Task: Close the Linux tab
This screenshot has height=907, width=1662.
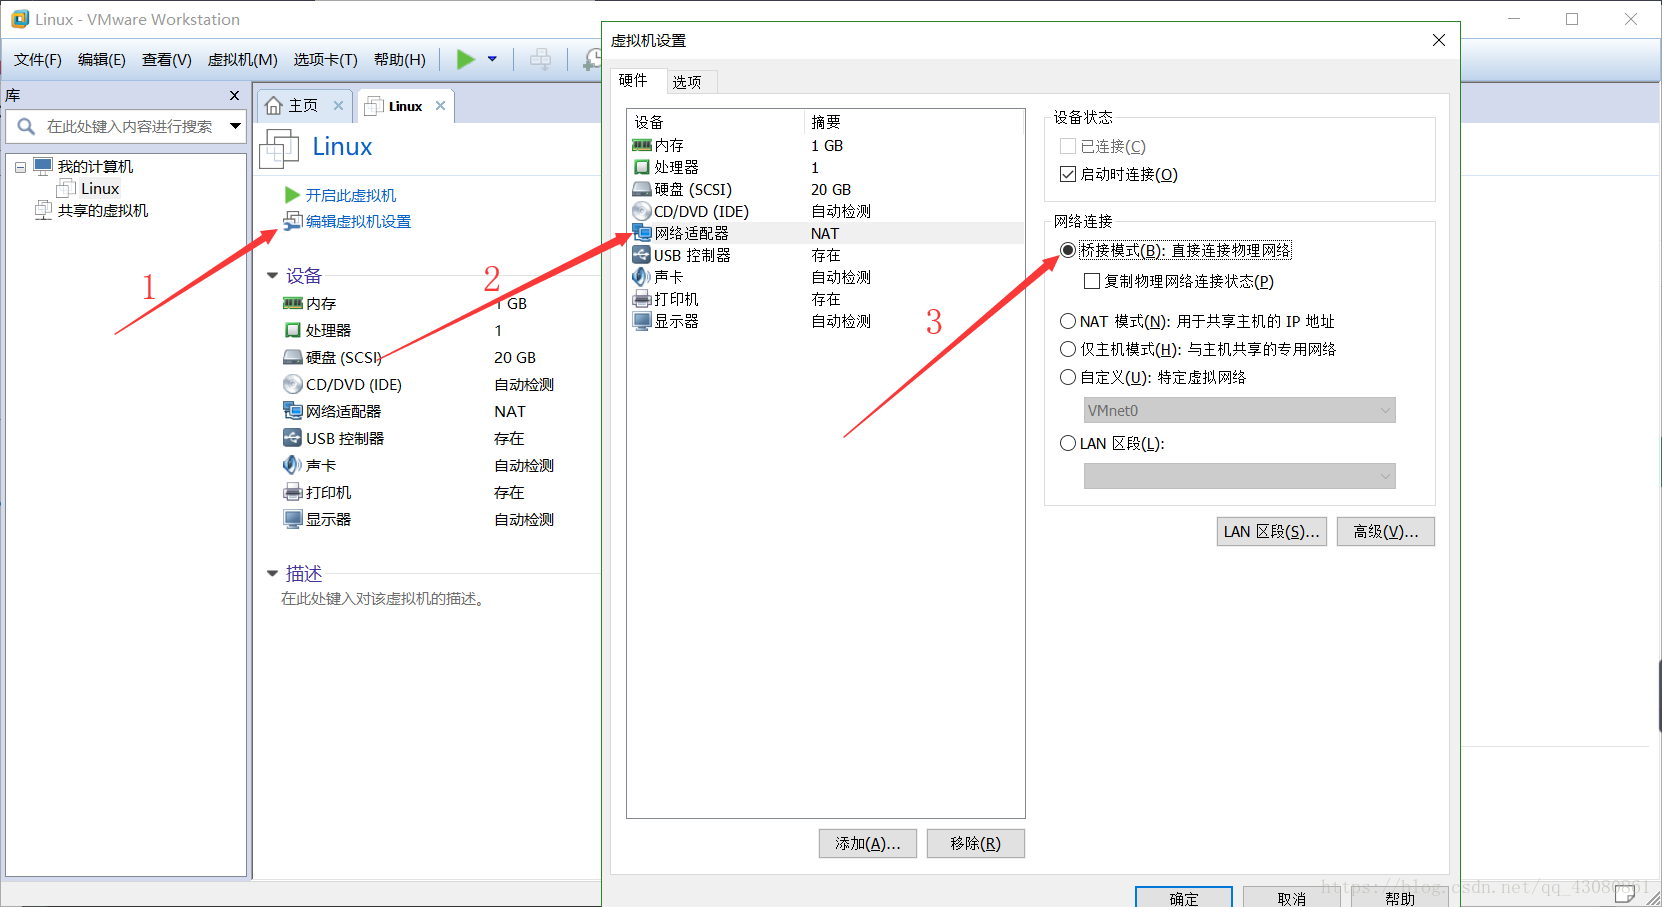Action: 440,105
